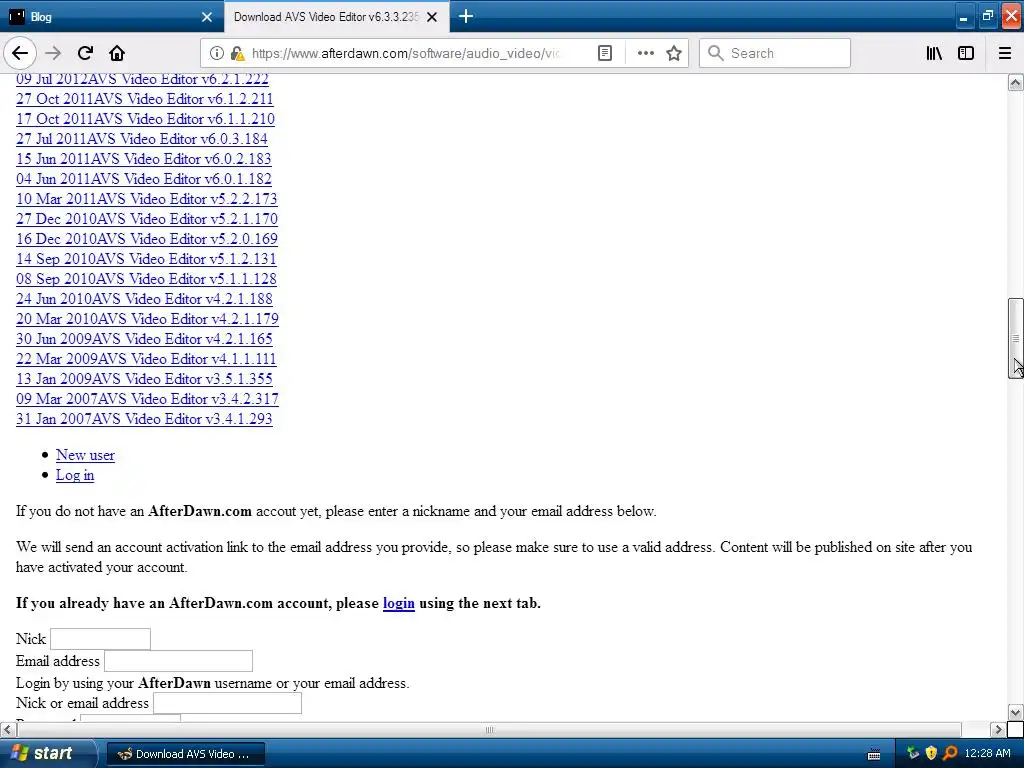Go back to the previous page
1024x768 pixels.
tap(20, 53)
